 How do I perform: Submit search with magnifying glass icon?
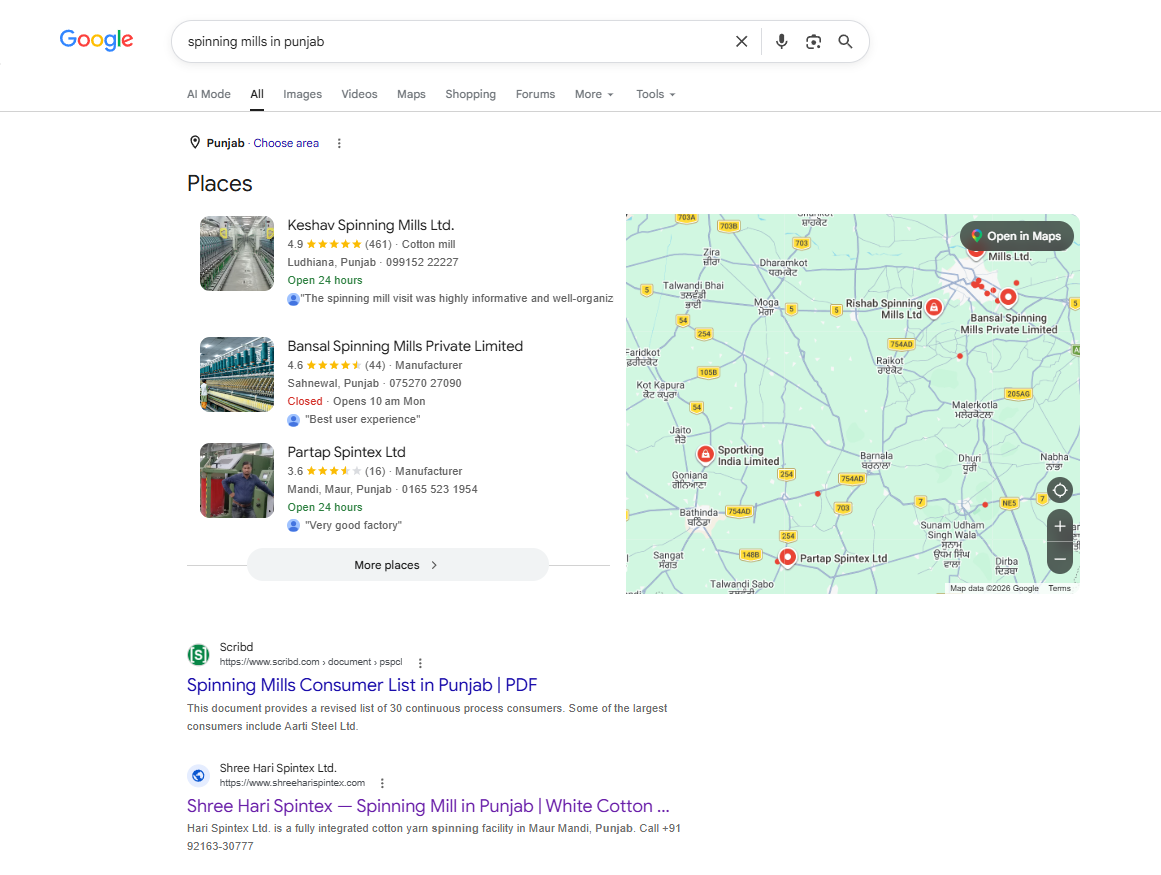click(845, 41)
